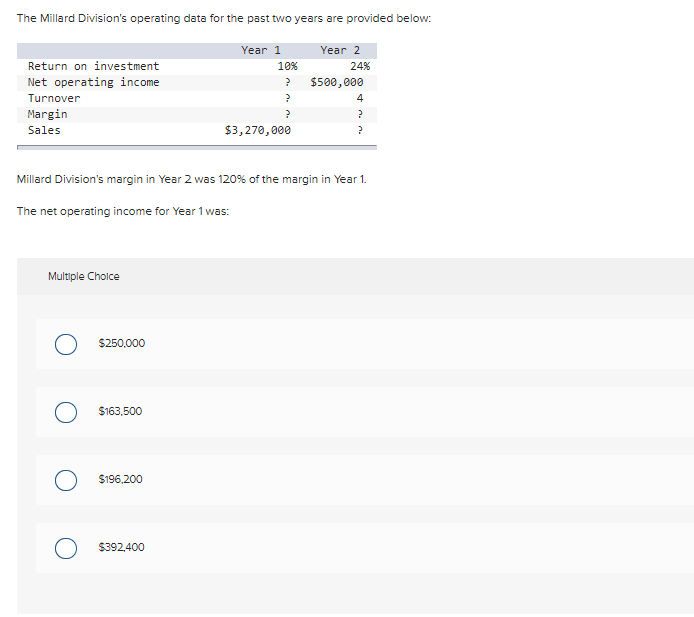Click the $250,000 answer text
The width and height of the screenshot is (694, 617).
coord(122,343)
